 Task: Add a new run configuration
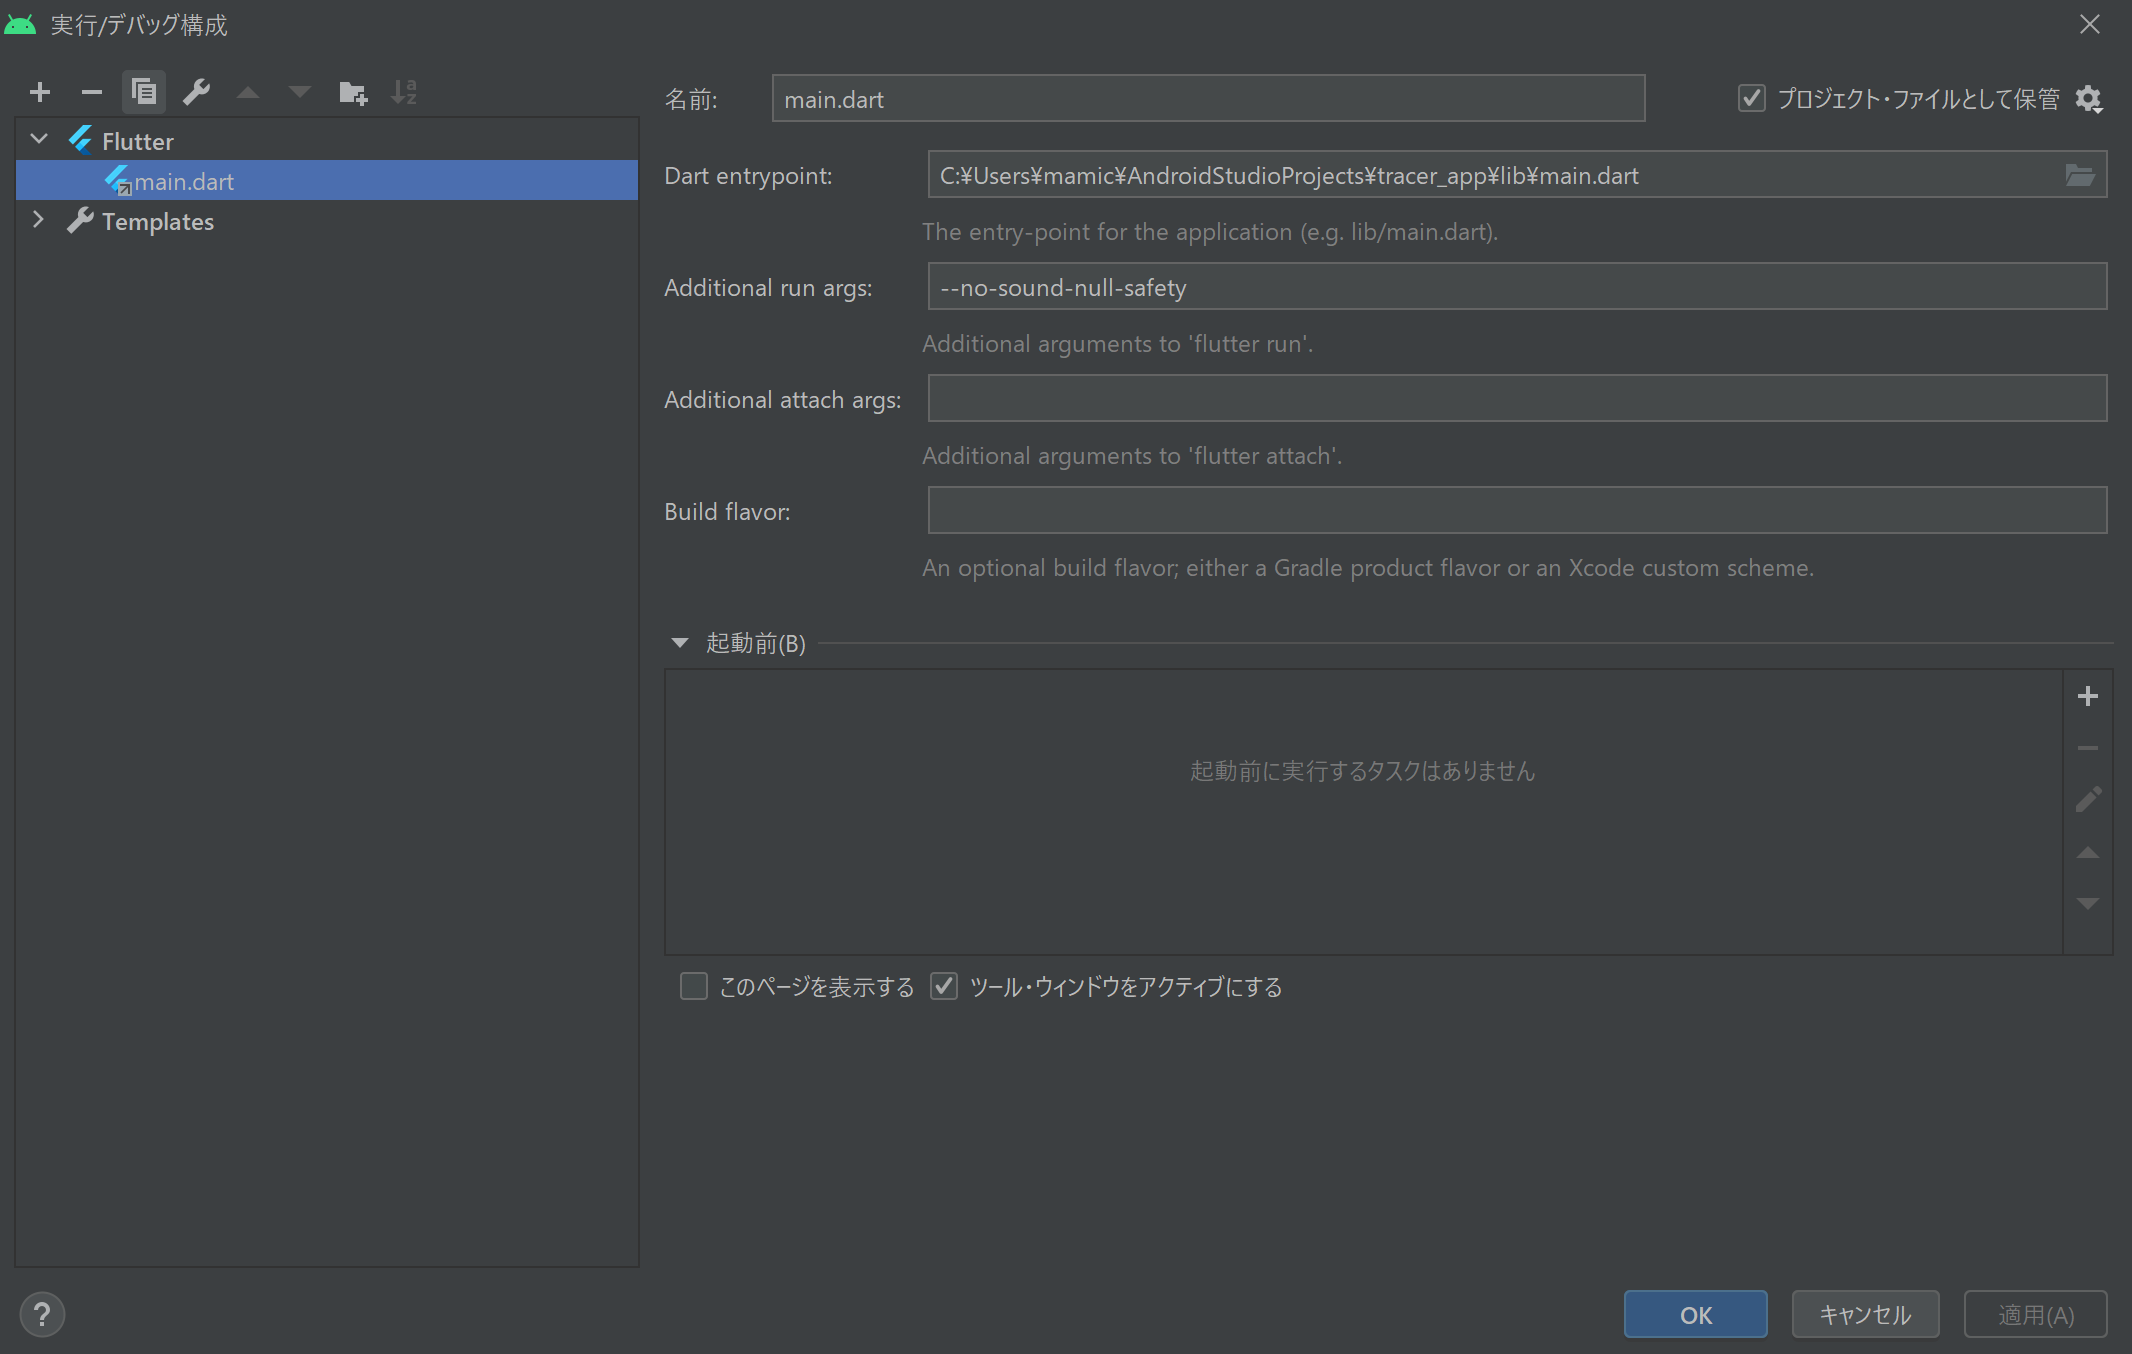(x=40, y=92)
